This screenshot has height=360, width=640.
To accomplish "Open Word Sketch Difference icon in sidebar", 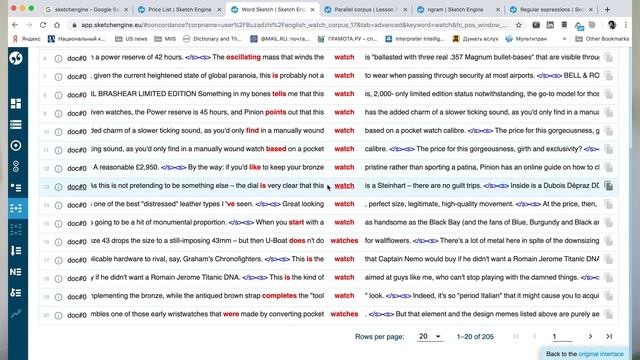I will (16, 167).
